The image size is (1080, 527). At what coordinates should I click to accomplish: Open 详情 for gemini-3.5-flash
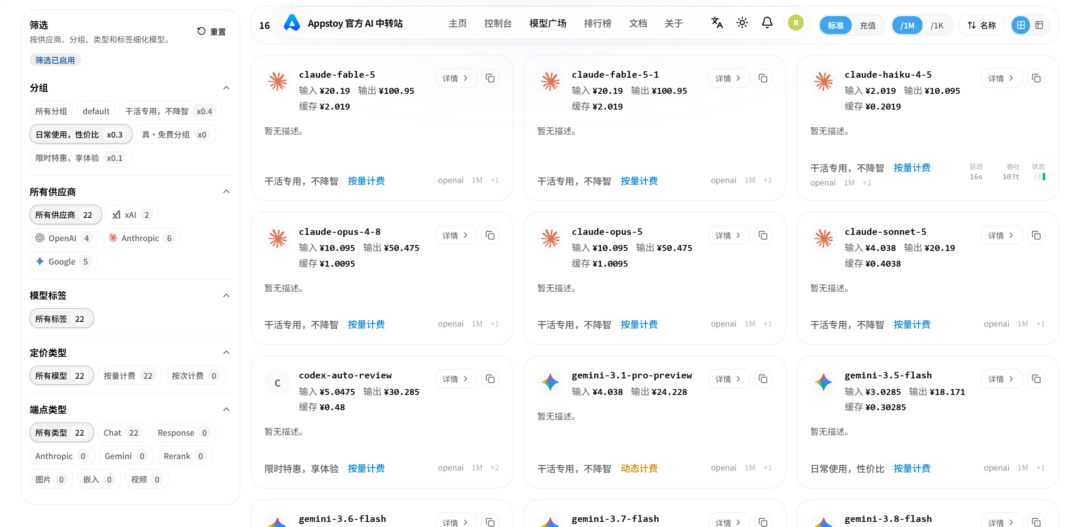(x=1001, y=379)
